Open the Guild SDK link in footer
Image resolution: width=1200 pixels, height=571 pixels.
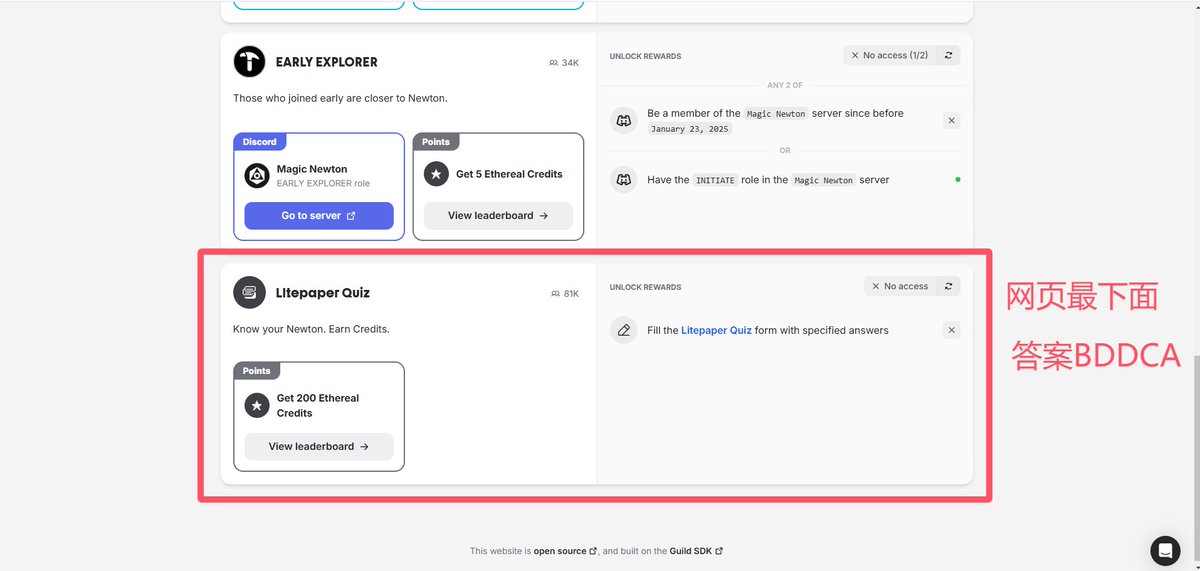pyautogui.click(x=695, y=551)
